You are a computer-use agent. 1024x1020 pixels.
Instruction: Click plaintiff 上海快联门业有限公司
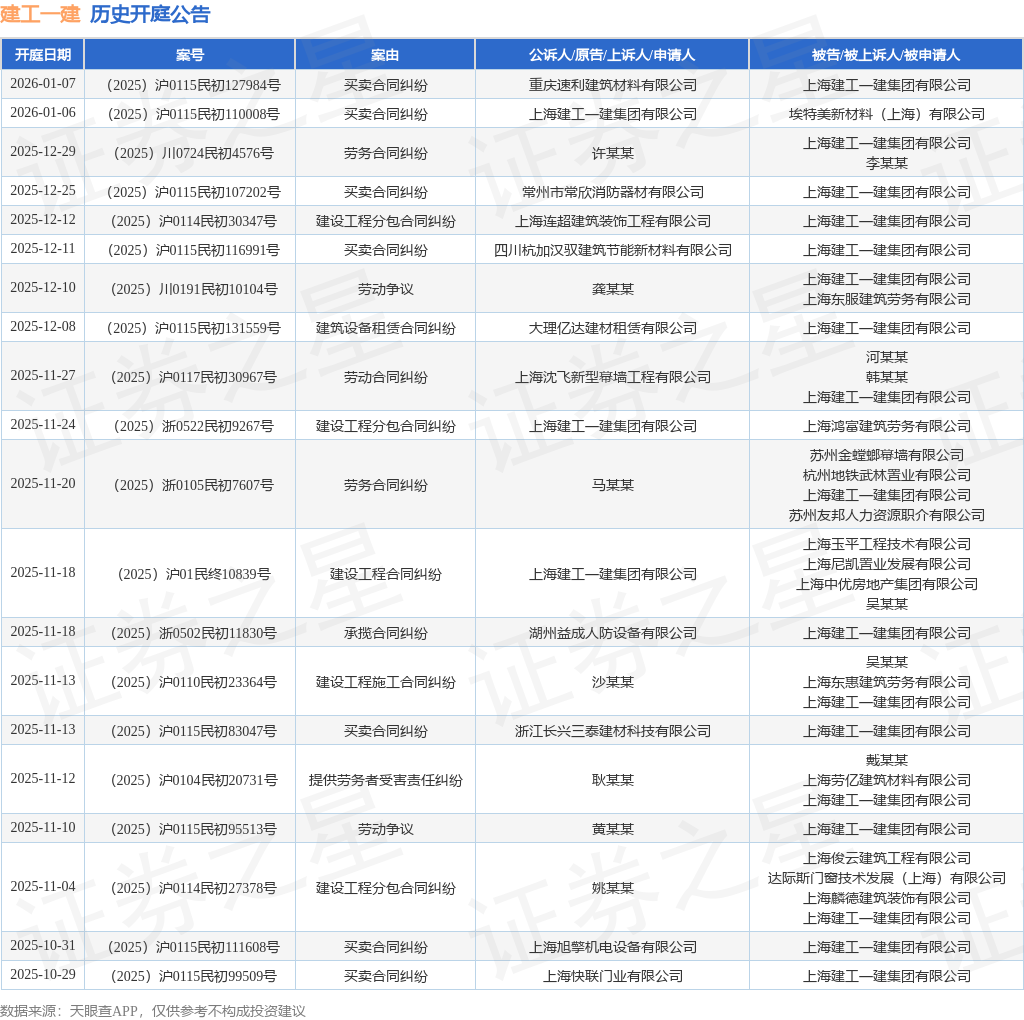[x=613, y=976]
